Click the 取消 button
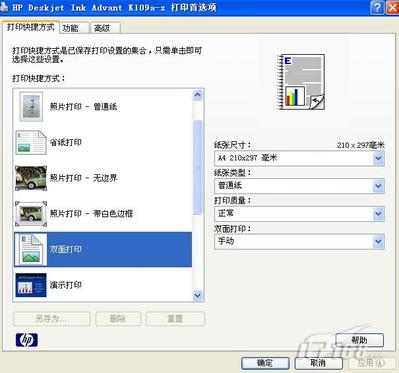Image resolution: width=399 pixels, height=373 pixels. point(318,363)
